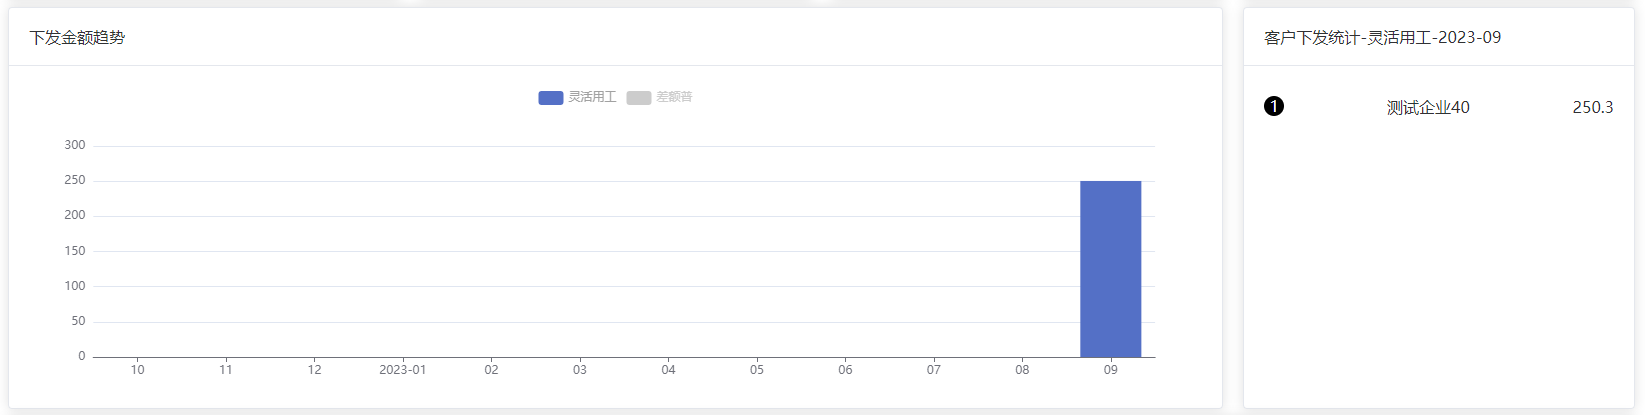The height and width of the screenshot is (415, 1645).
Task: Click the 客户下发统计-灵活用工-2023-09 panel title
Action: 1382,38
